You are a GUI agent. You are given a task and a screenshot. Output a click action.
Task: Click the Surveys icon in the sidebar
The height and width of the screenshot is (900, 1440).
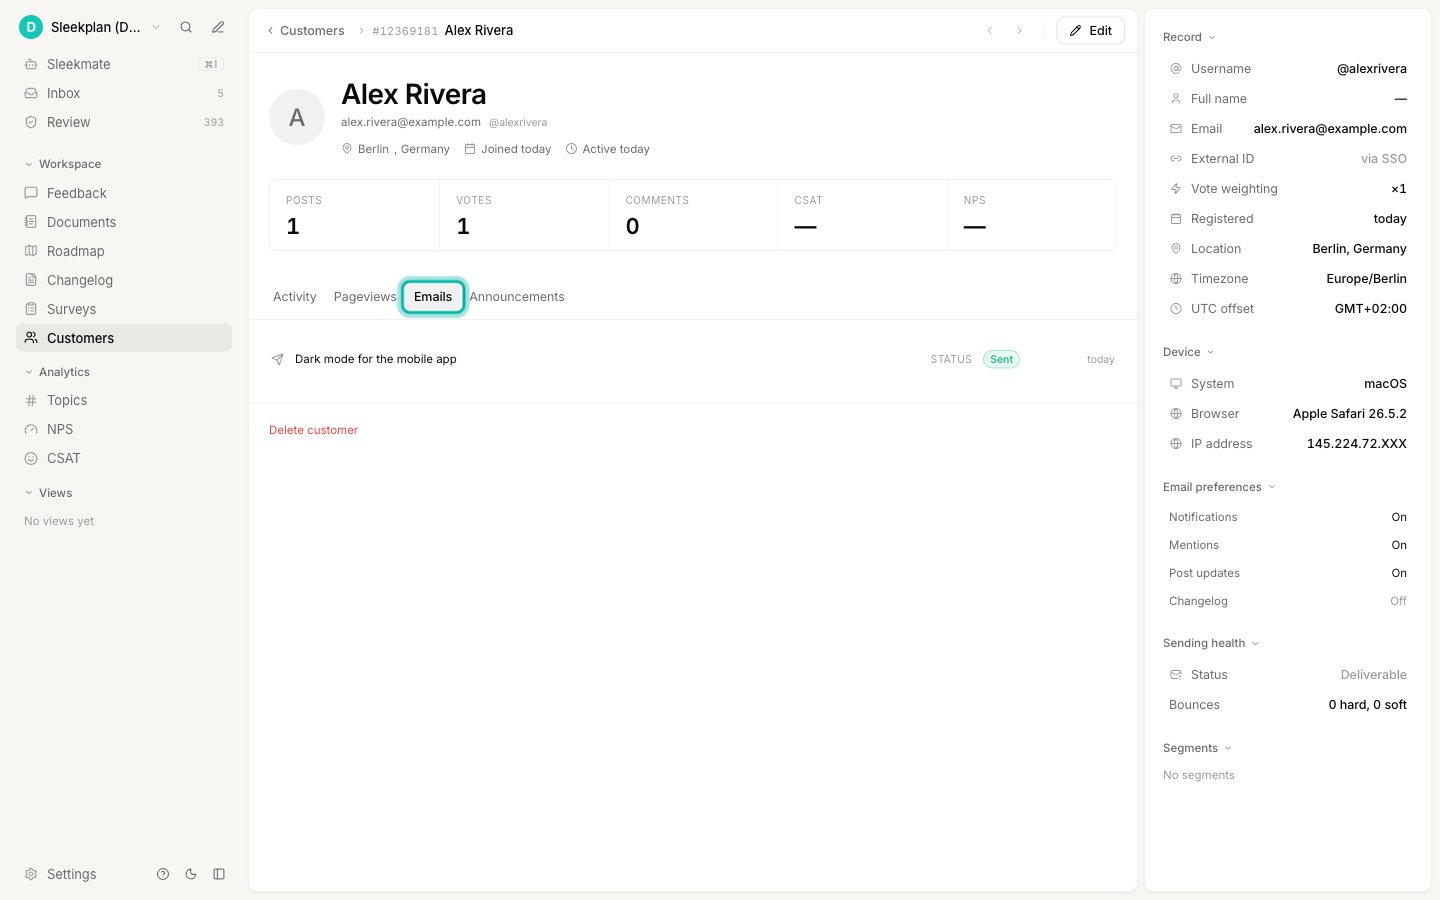click(31, 309)
